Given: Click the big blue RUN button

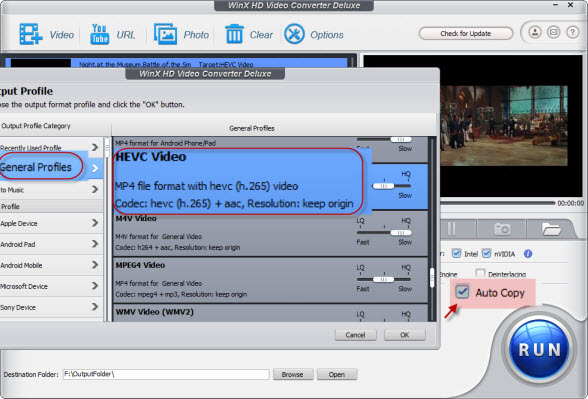Looking at the screenshot, I should (539, 349).
